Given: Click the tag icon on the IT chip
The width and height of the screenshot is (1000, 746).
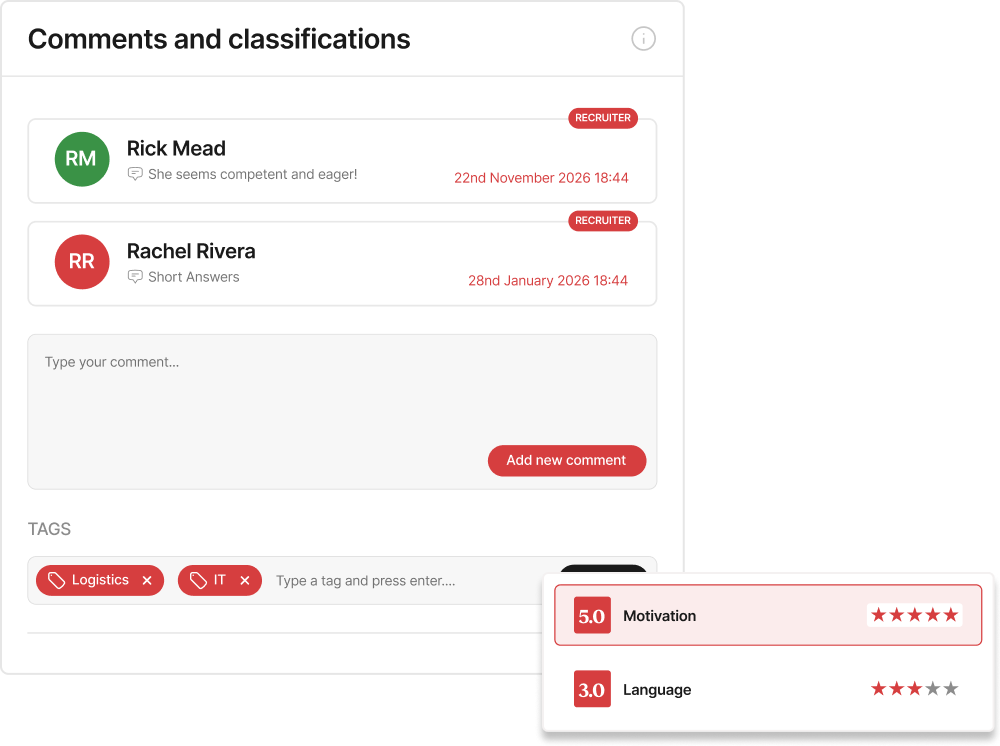Looking at the screenshot, I should [x=198, y=580].
